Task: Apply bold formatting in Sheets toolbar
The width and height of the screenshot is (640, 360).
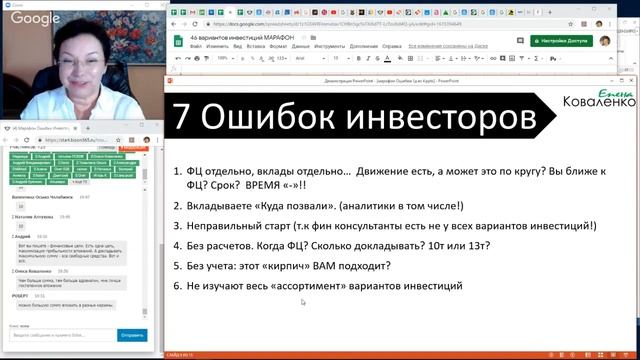Action: (358, 59)
